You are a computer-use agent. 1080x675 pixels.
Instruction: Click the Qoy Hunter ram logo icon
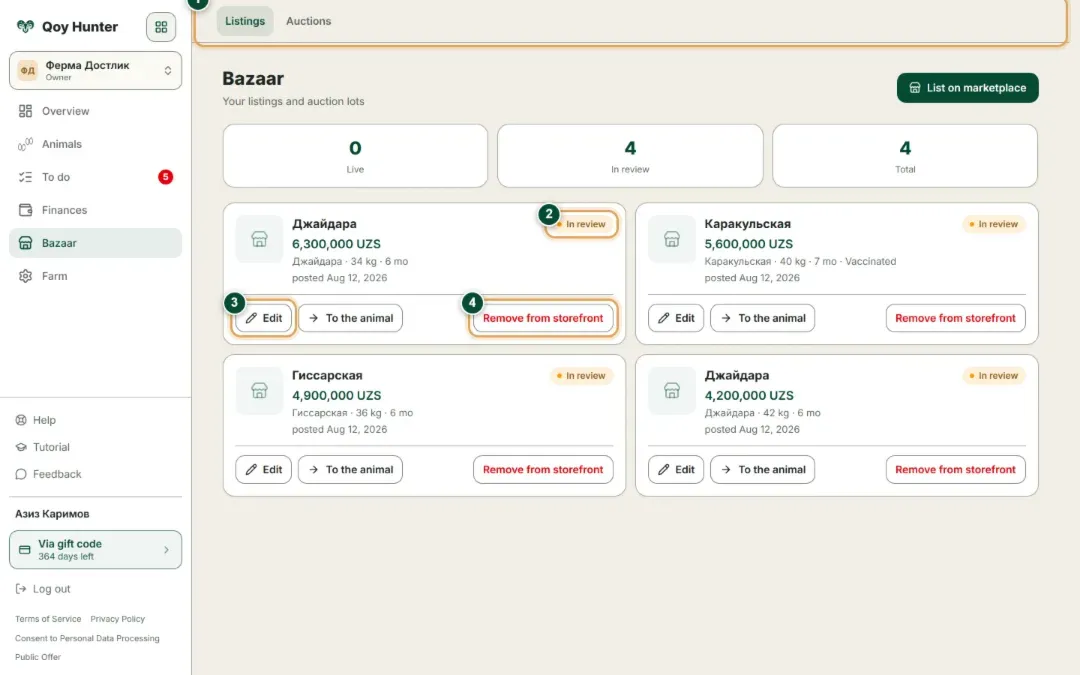click(x=25, y=27)
